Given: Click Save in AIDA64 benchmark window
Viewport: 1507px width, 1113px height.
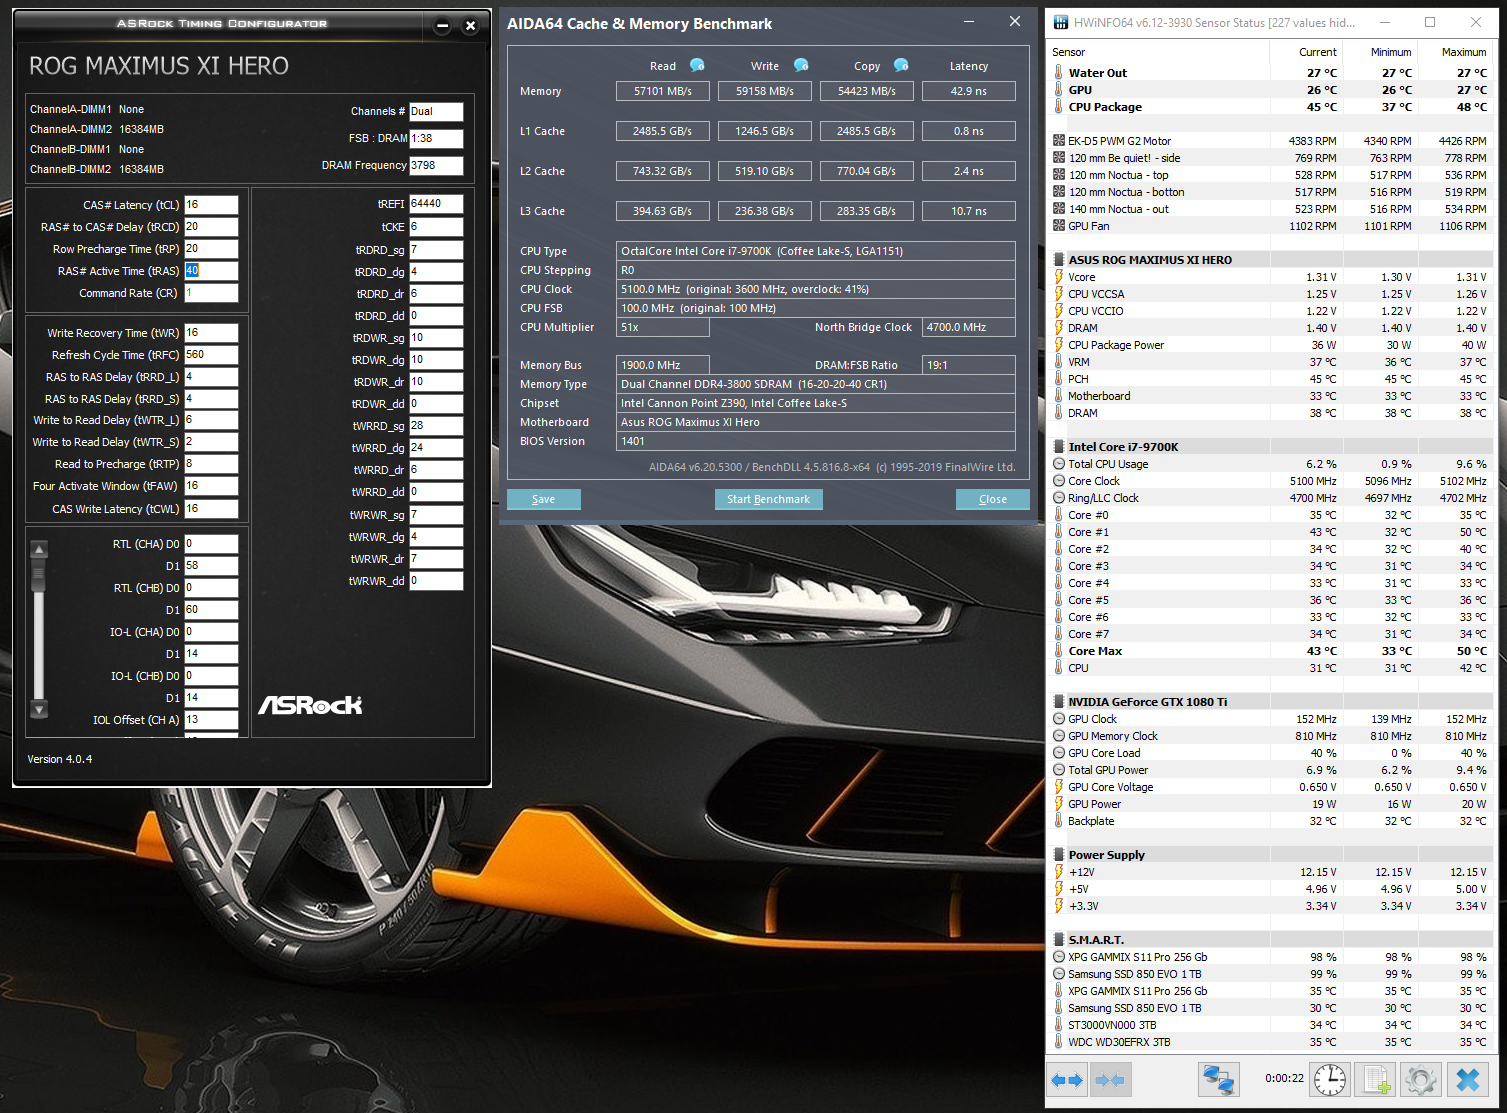Looking at the screenshot, I should tap(543, 499).
